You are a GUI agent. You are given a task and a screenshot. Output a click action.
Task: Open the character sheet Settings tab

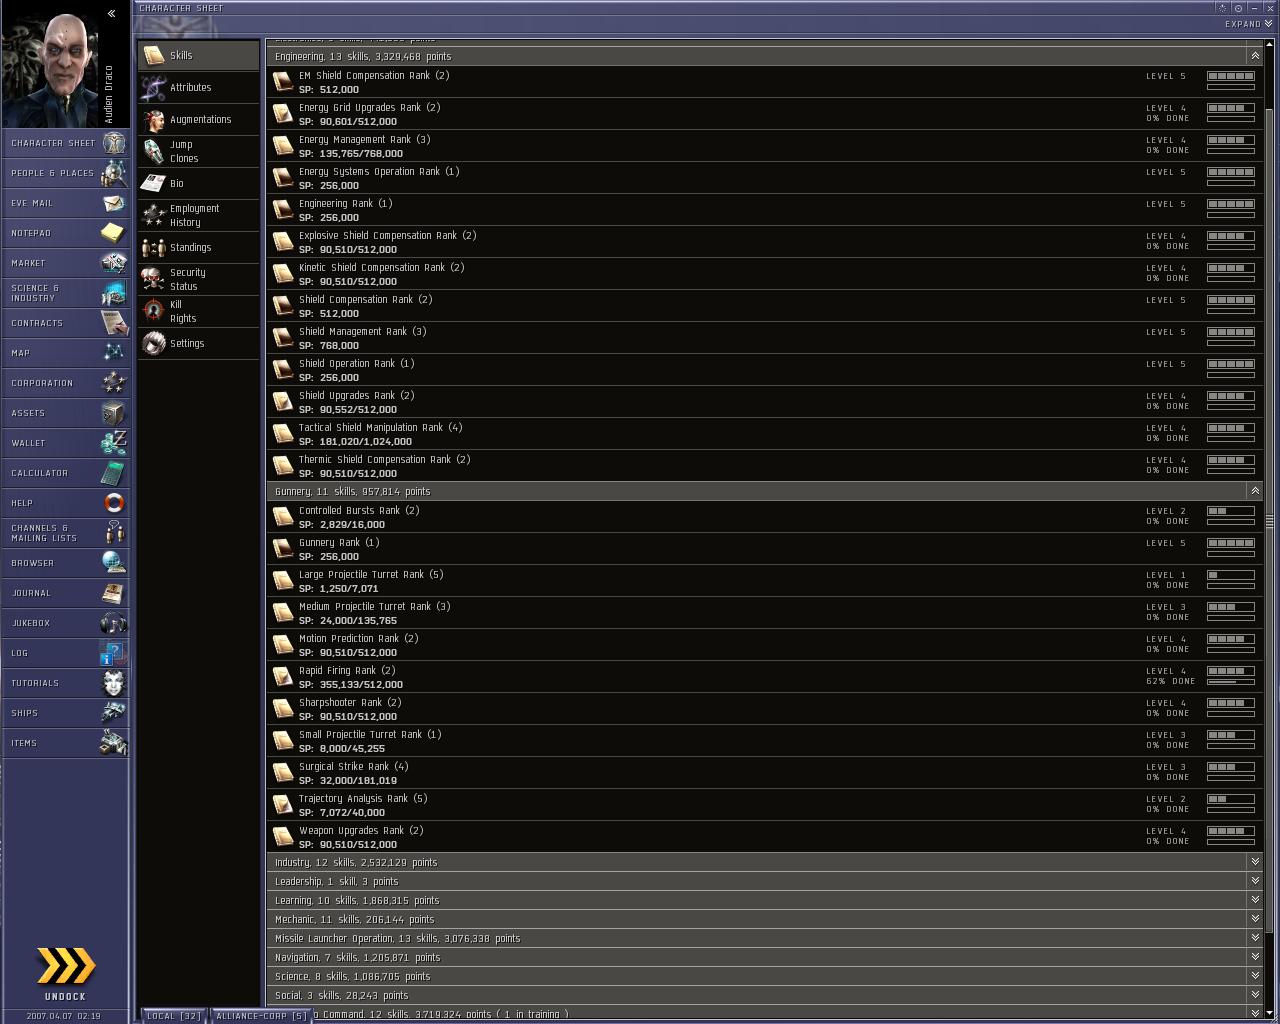[x=199, y=344]
